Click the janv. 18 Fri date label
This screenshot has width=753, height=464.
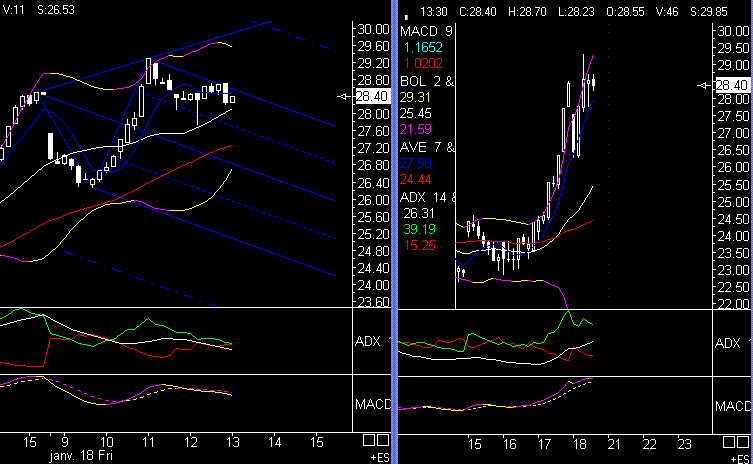coord(81,455)
